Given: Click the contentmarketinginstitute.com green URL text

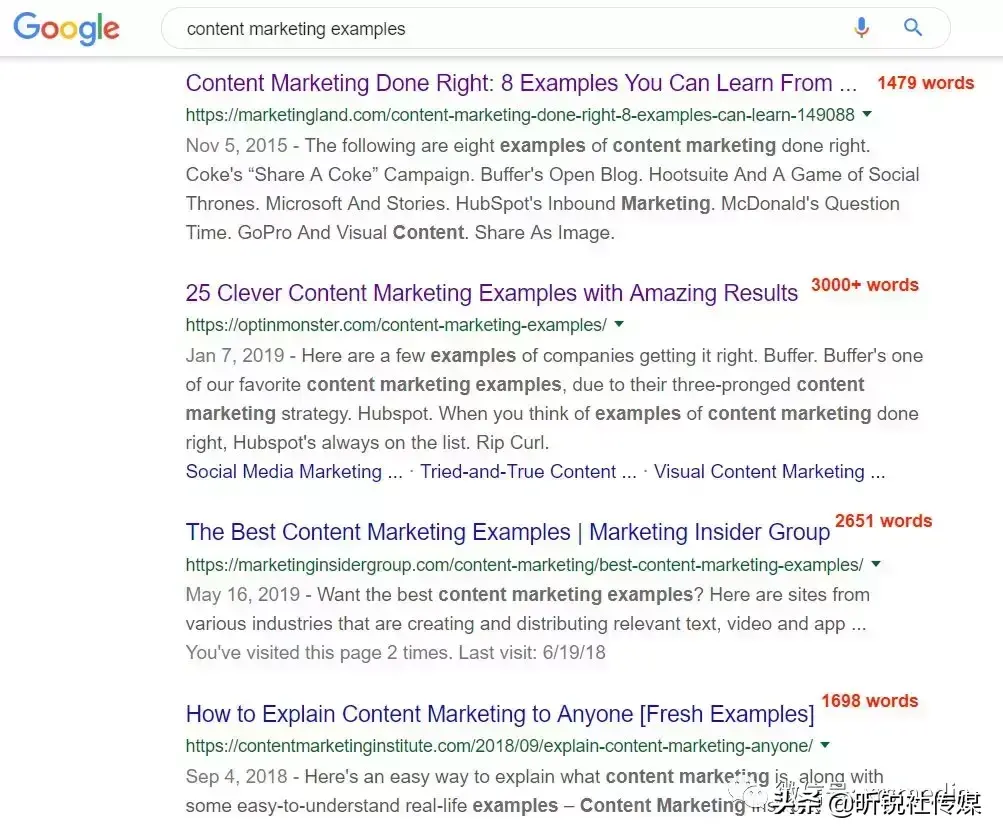Looking at the screenshot, I should 499,746.
